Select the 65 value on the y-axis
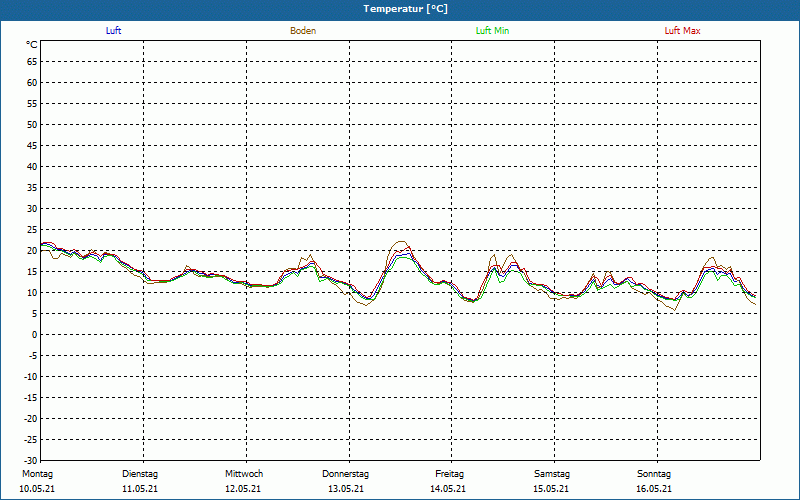The height and width of the screenshot is (500, 800). tap(32, 62)
